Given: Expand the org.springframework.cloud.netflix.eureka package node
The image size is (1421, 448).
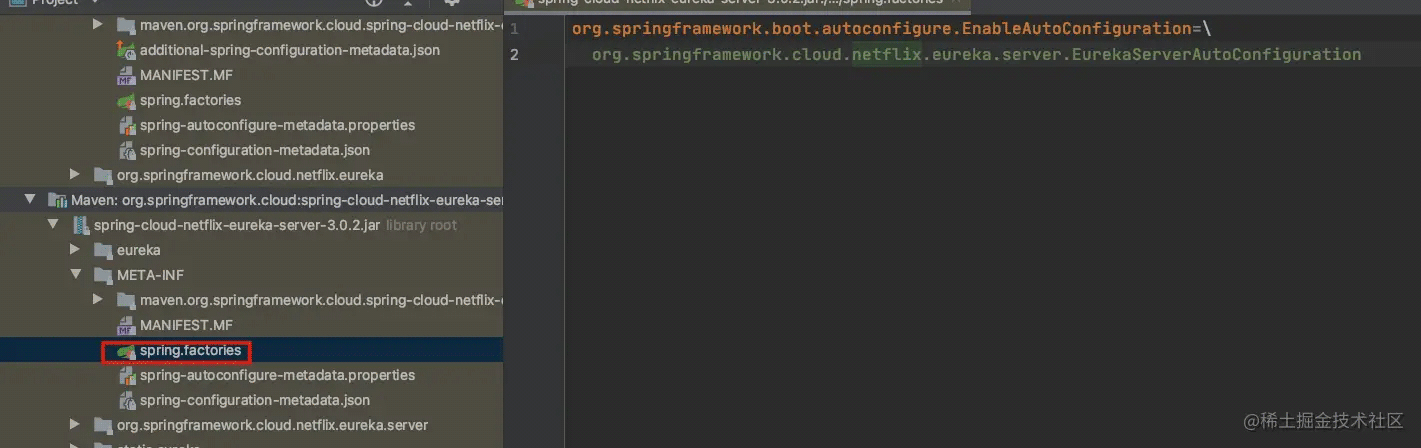Looking at the screenshot, I should [x=74, y=174].
